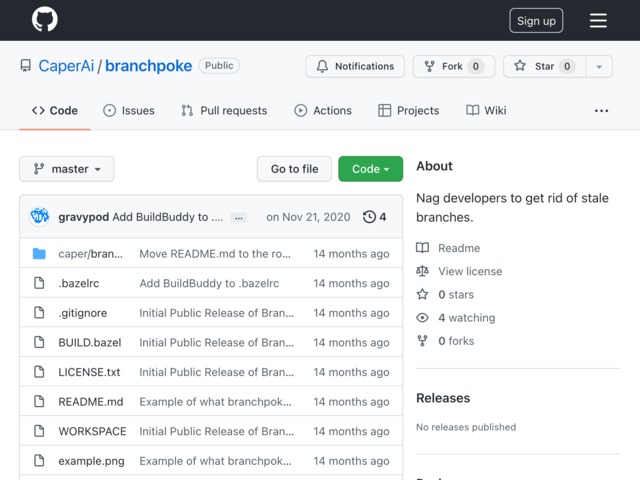Open commit 'Move README.md to the ro...'
The image size is (640, 480).
[x=215, y=253]
